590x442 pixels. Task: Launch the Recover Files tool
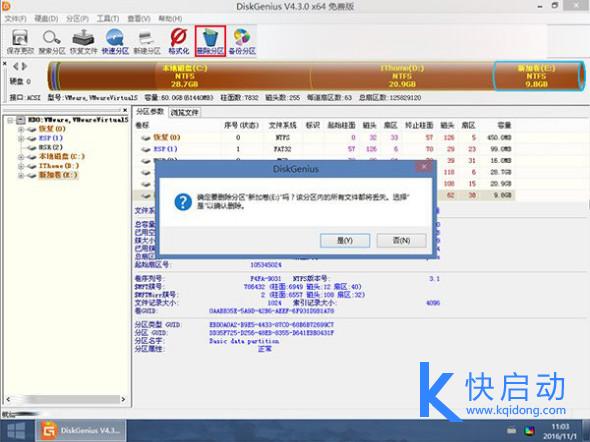tap(83, 41)
